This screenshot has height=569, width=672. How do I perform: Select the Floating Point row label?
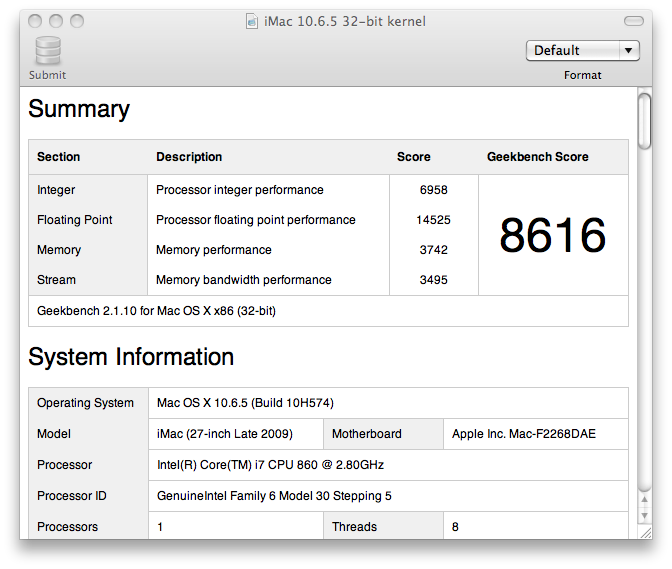coord(75,220)
